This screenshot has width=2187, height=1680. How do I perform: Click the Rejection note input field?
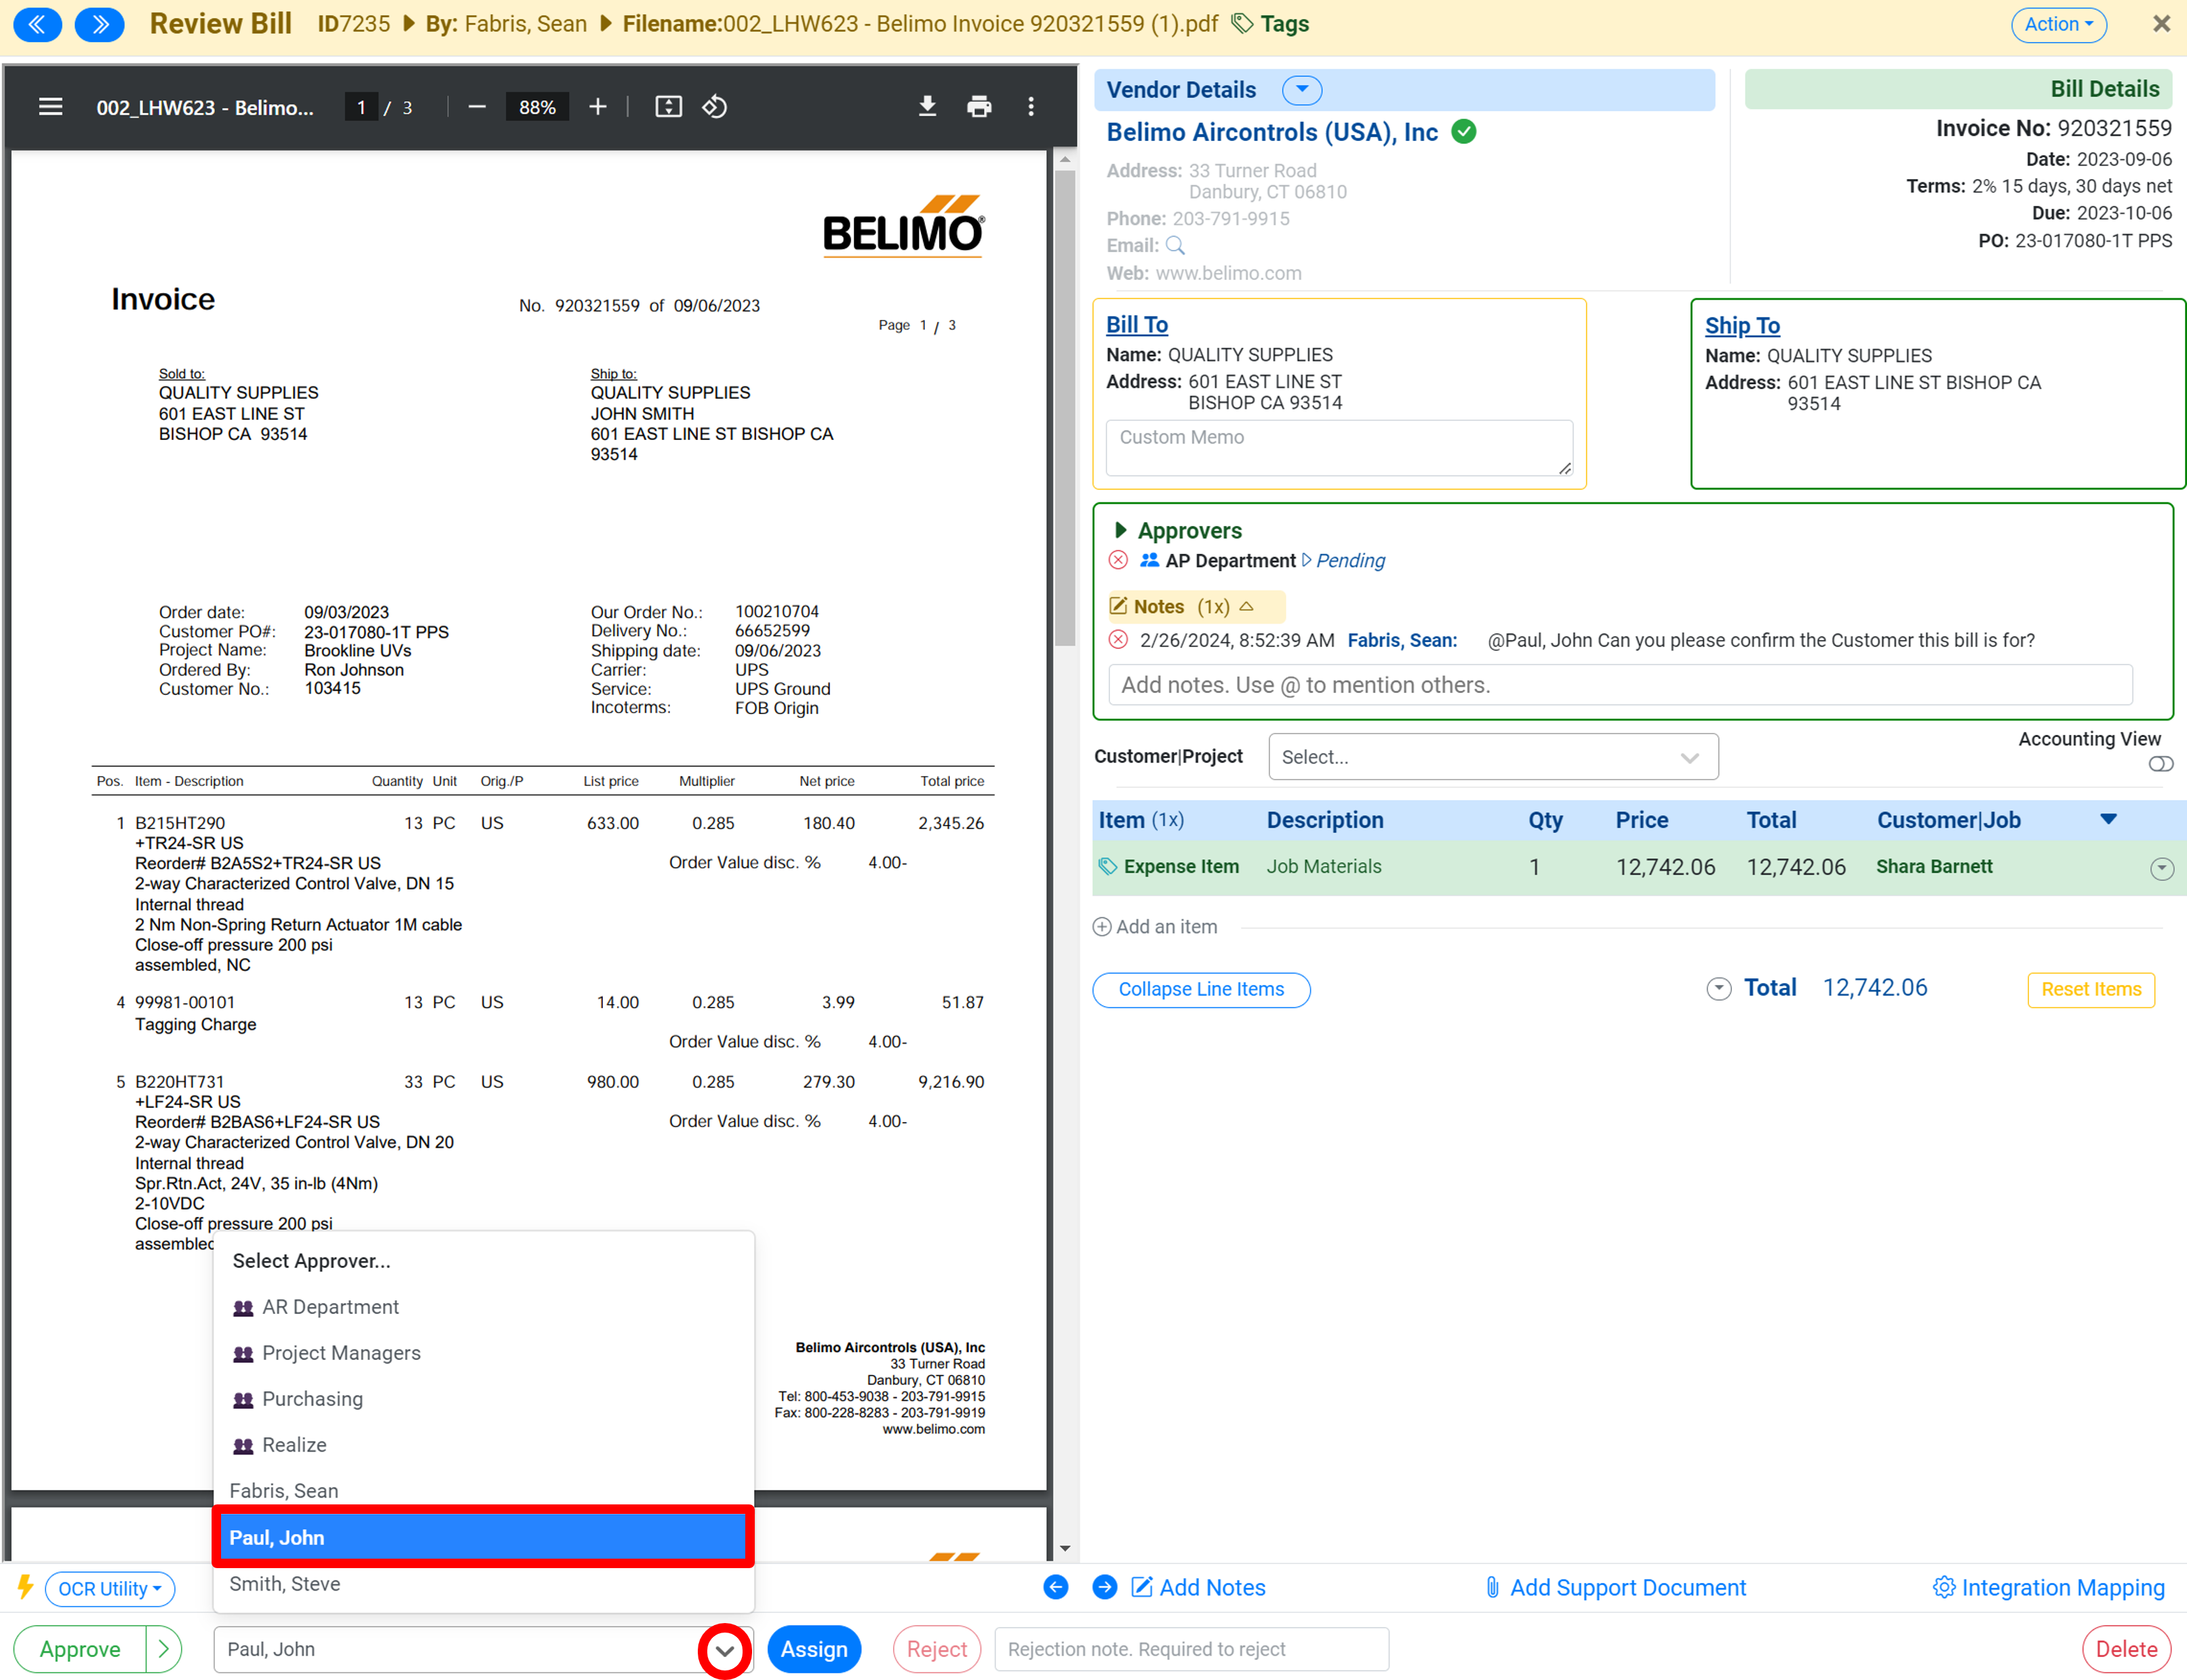click(x=1191, y=1649)
